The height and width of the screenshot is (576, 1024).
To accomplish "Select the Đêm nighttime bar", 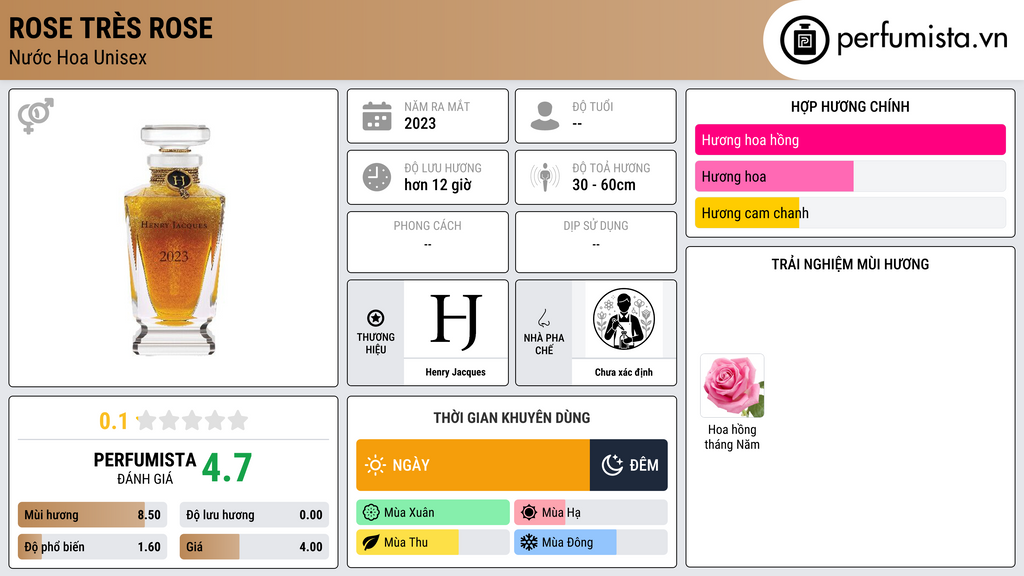I will 629,465.
